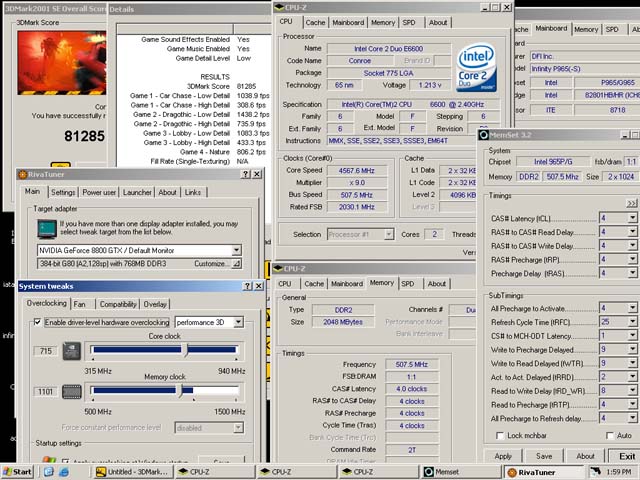Click the system tray icon beside the clock
Screen dimensions: 640x480
[x=595, y=472]
